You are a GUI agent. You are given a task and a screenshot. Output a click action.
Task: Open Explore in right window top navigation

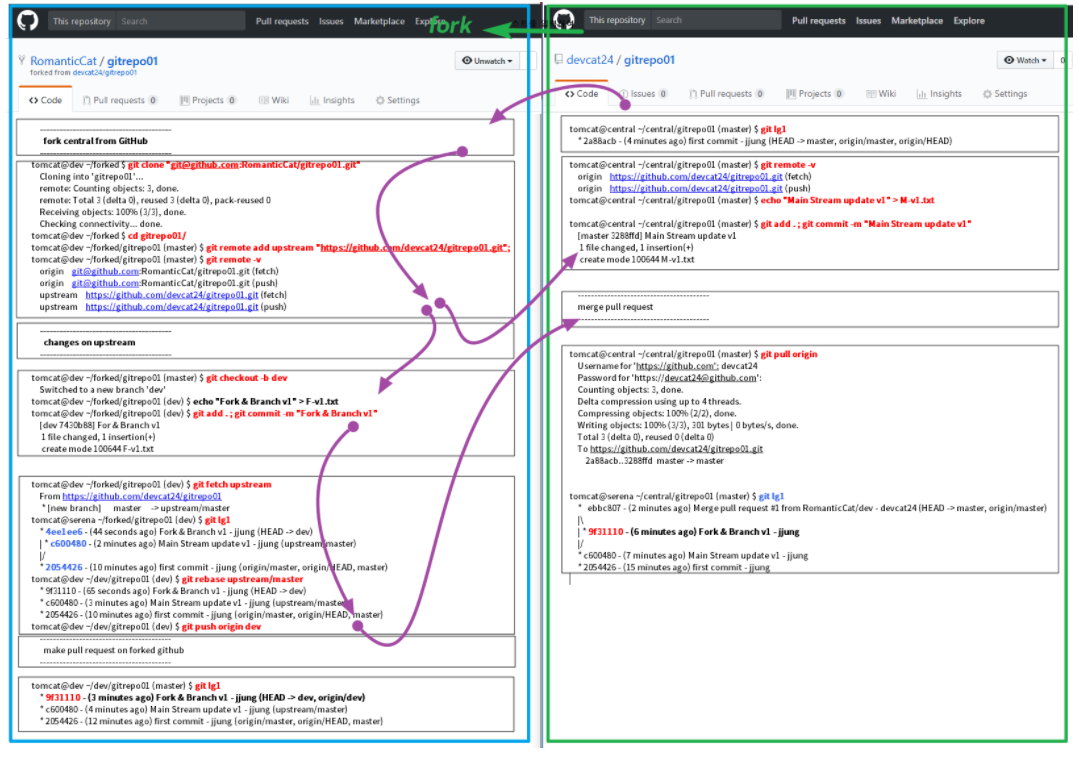coord(969,21)
